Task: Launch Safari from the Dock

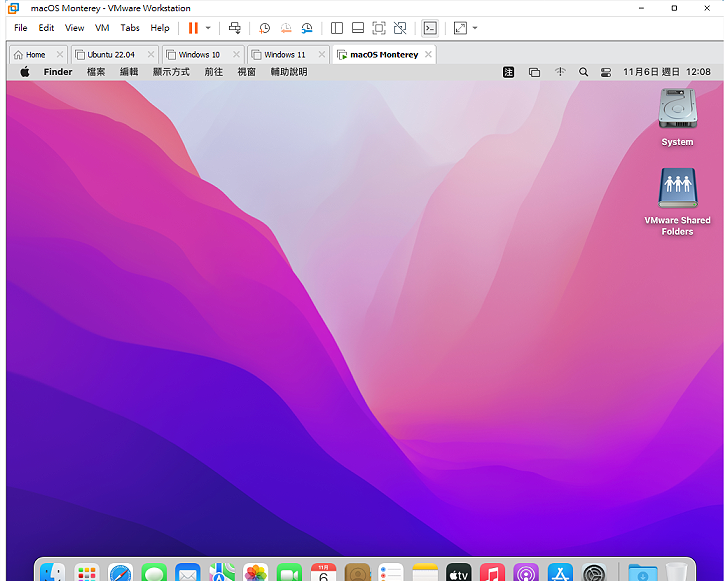Action: point(120,572)
